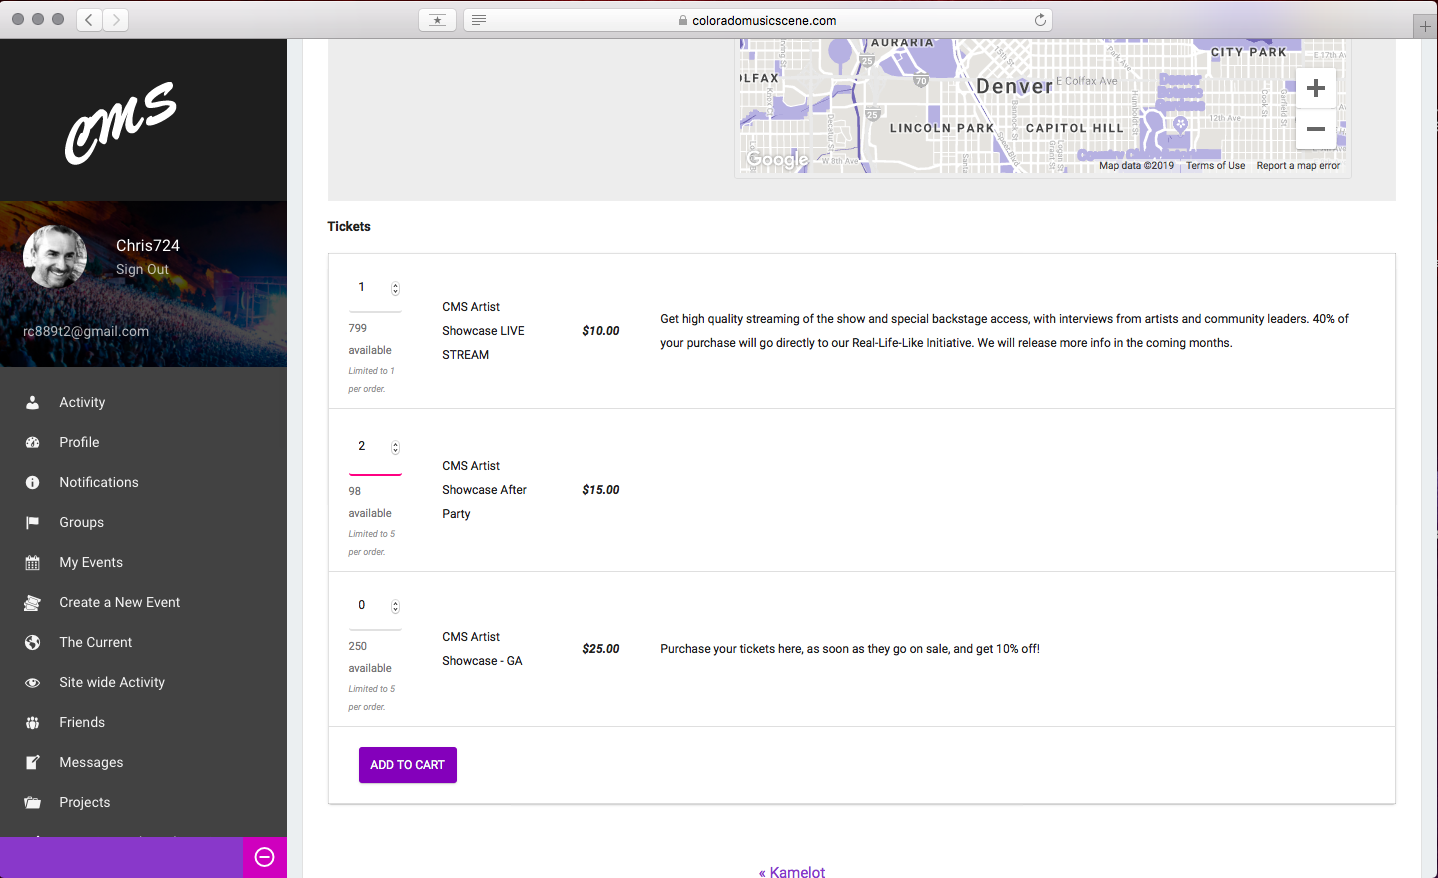Click the Activity person icon in sidebar
This screenshot has height=878, width=1438.
point(32,402)
